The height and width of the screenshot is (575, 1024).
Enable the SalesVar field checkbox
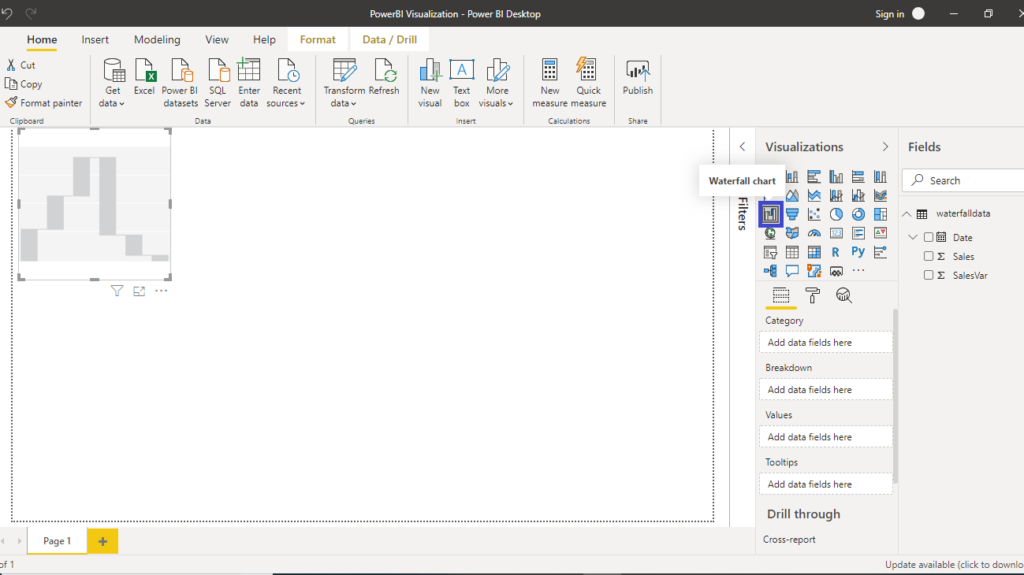coord(929,275)
